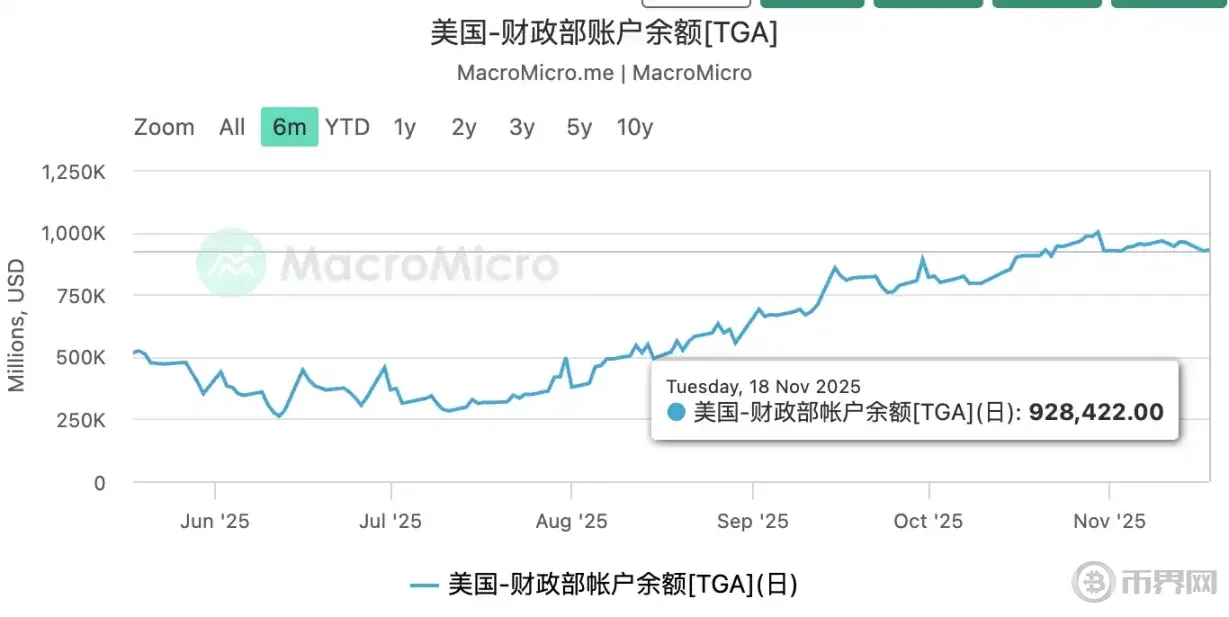
Task: Select the 6m zoom range
Action: [289, 127]
